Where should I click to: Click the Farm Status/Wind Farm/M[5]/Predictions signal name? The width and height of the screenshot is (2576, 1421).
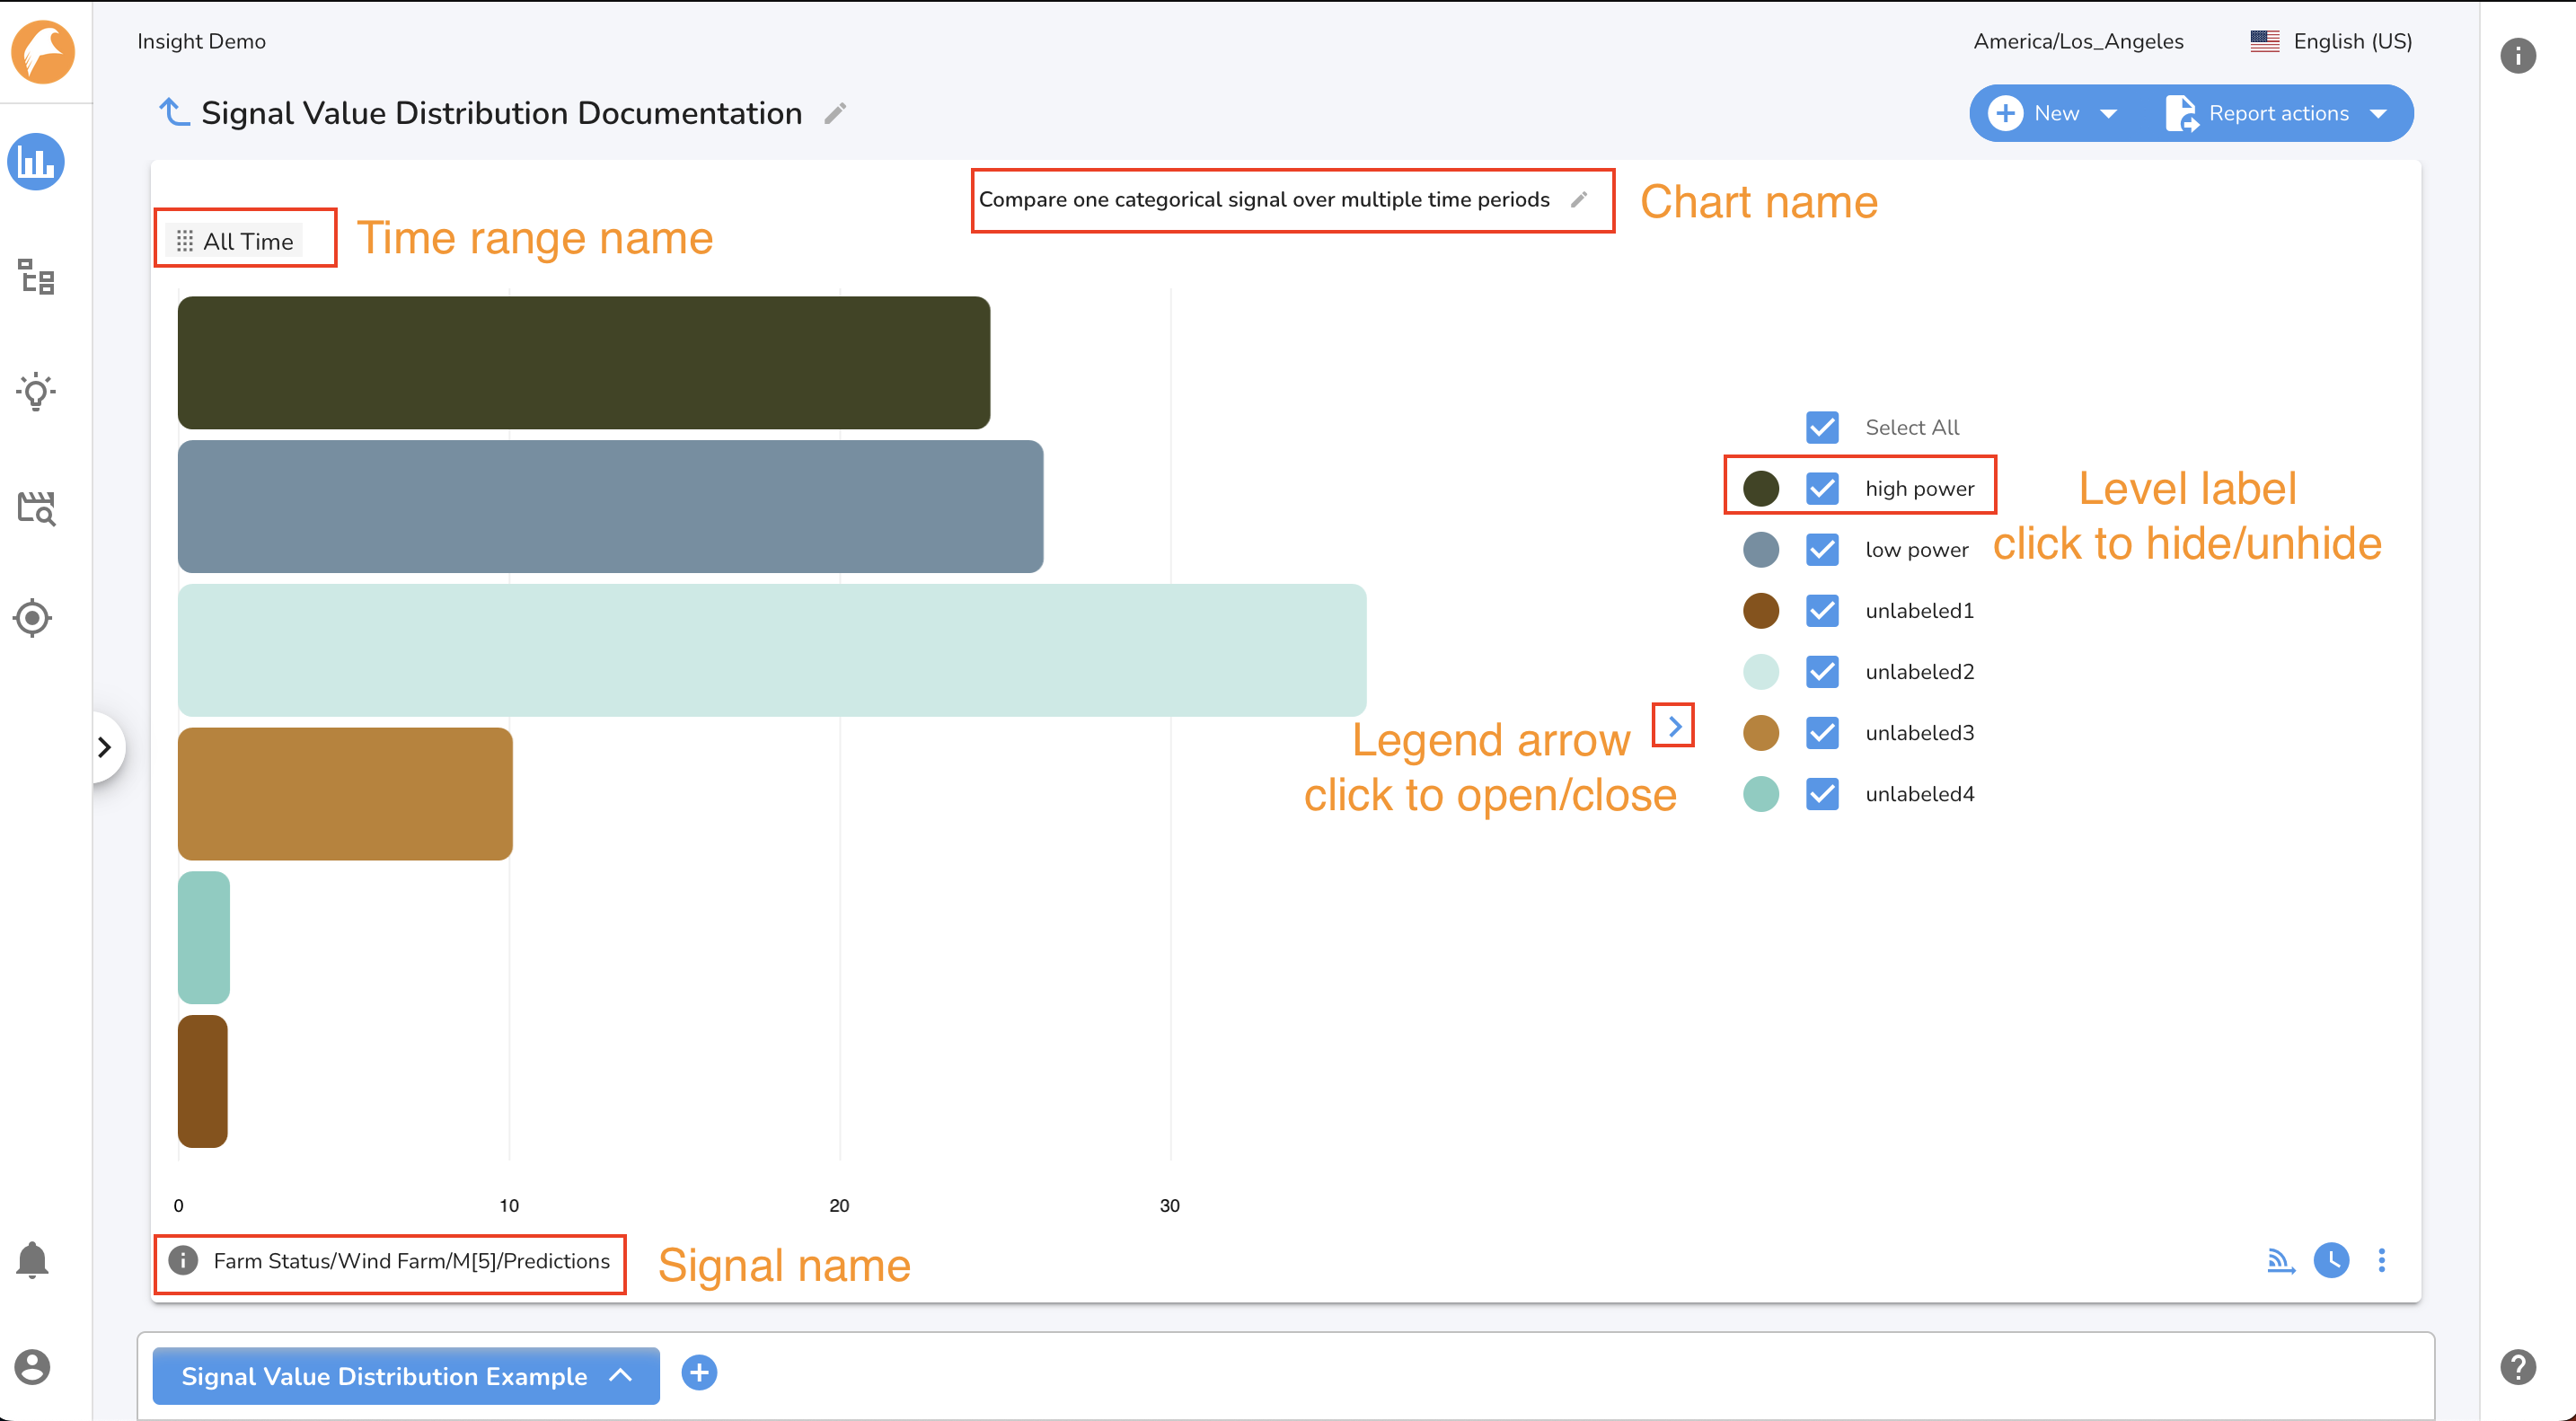click(411, 1260)
